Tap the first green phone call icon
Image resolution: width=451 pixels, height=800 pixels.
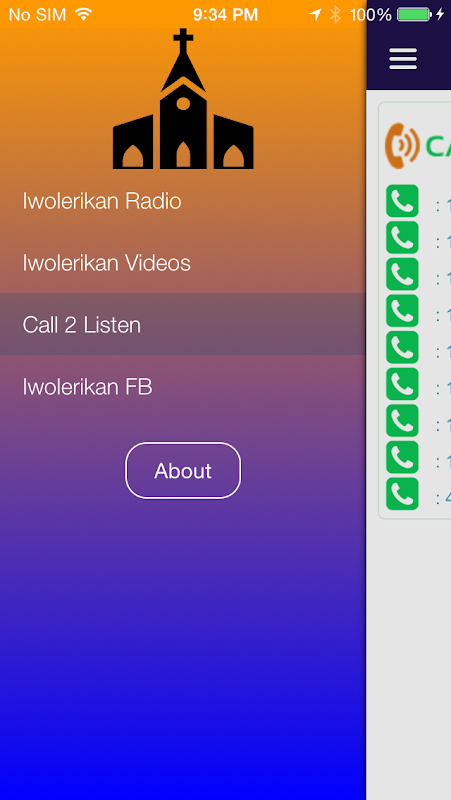(x=402, y=201)
